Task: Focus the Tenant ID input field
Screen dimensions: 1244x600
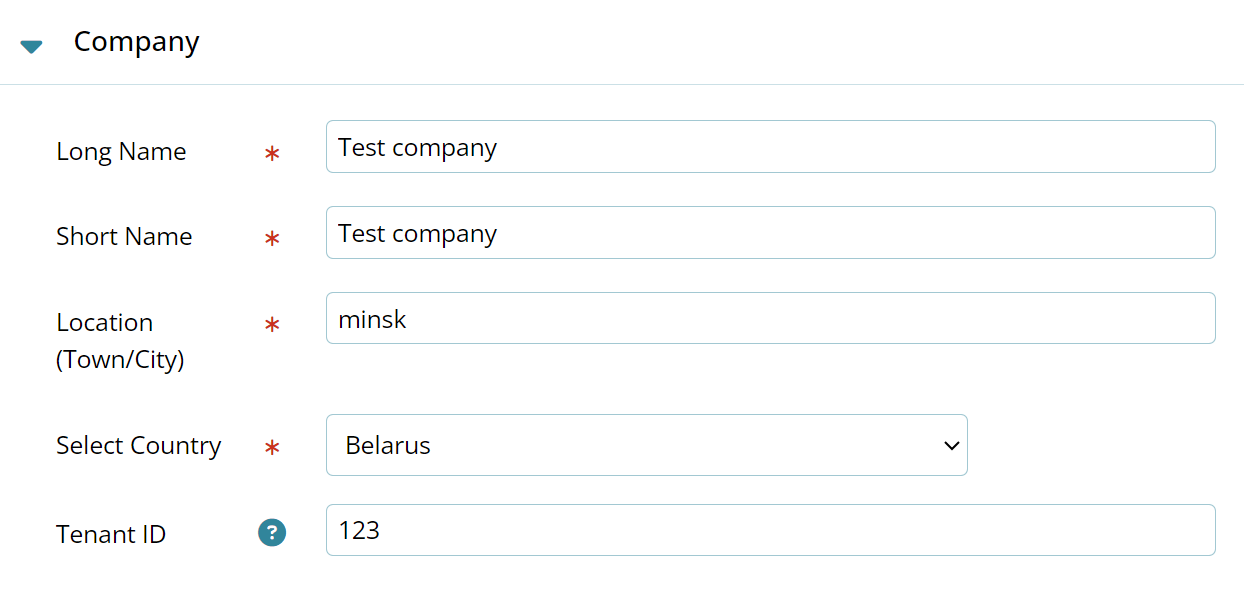Action: pos(771,530)
